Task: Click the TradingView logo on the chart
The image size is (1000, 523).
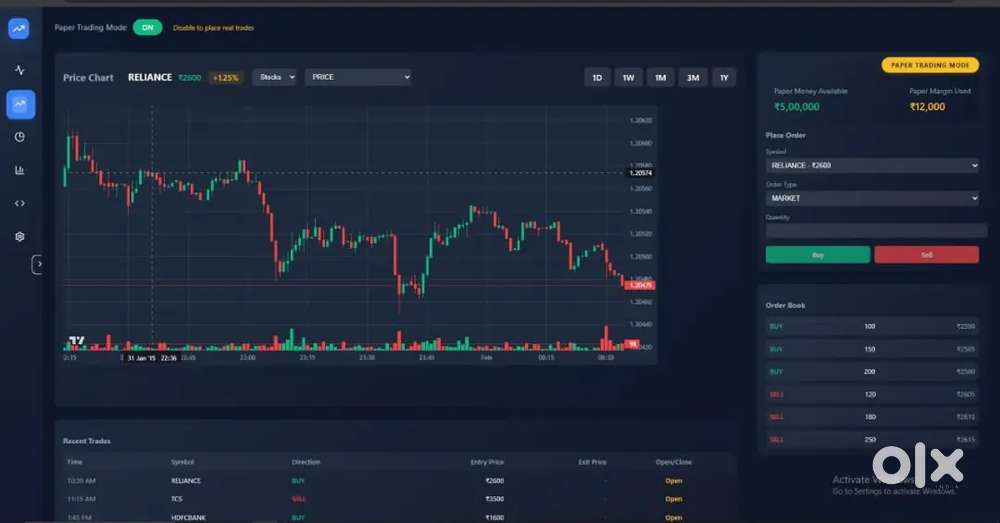Action: (77, 340)
